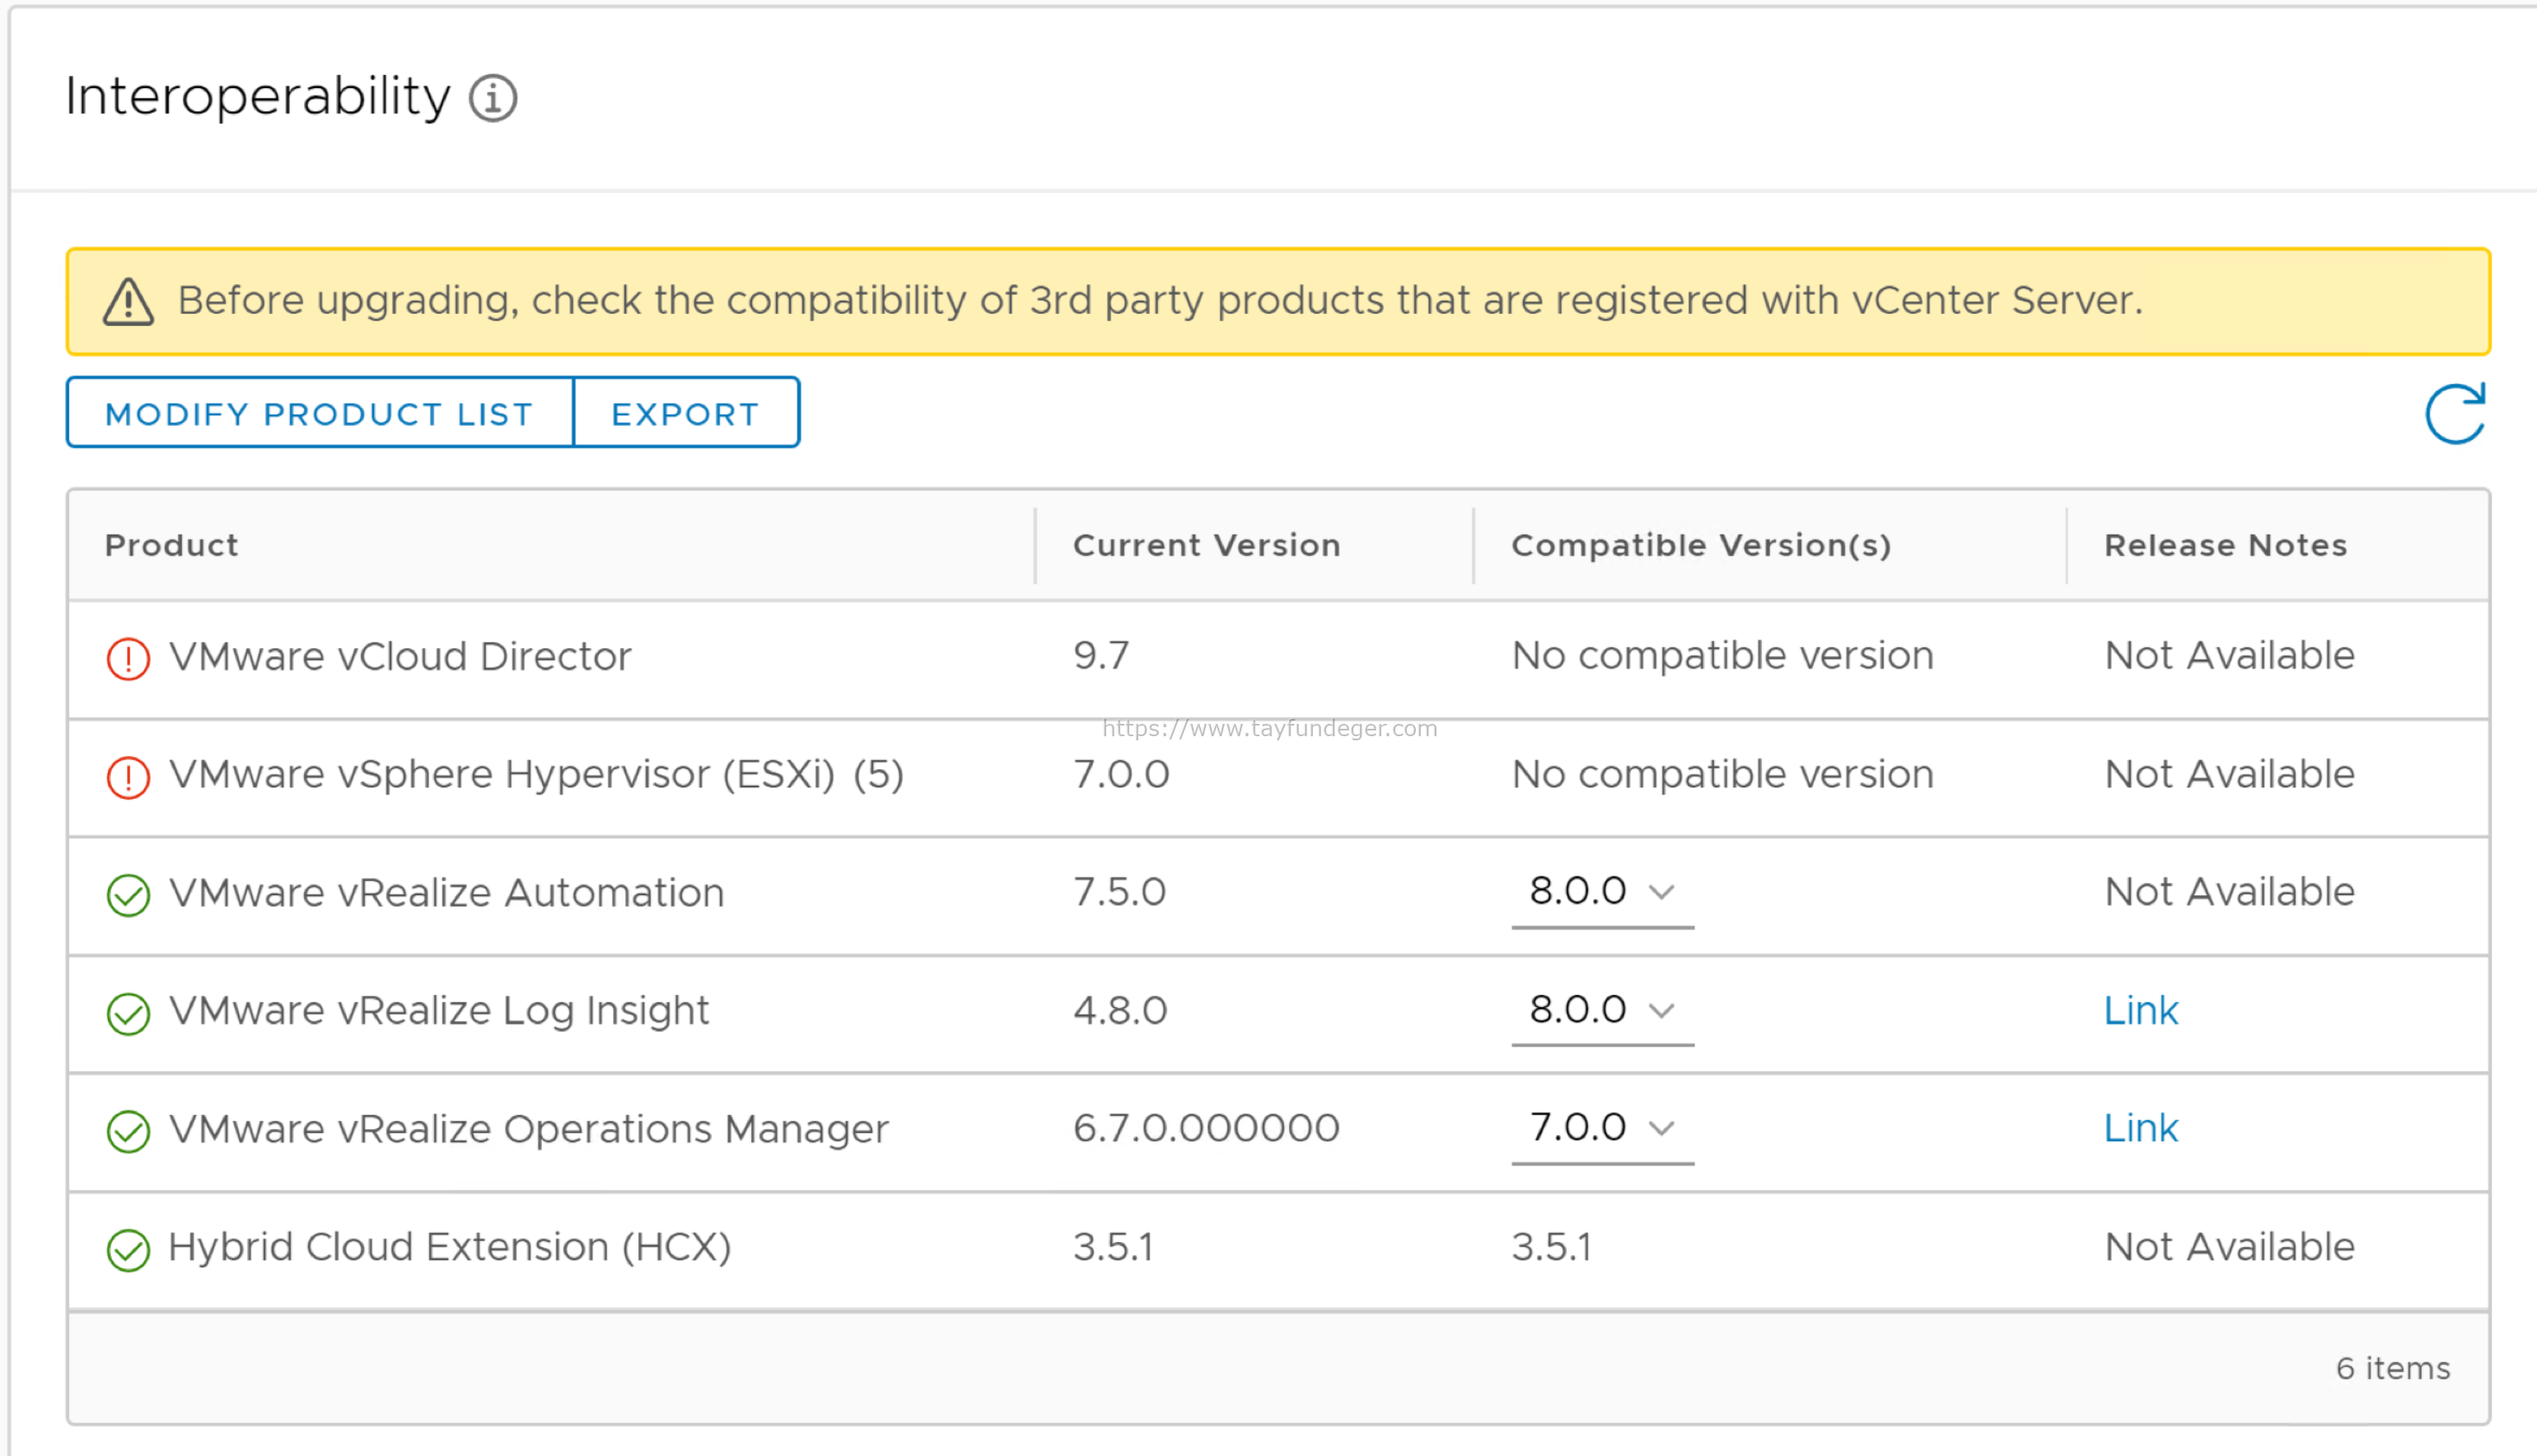Select VMware vSphere Hypervisor (ESXi) (5) text

tap(536, 775)
